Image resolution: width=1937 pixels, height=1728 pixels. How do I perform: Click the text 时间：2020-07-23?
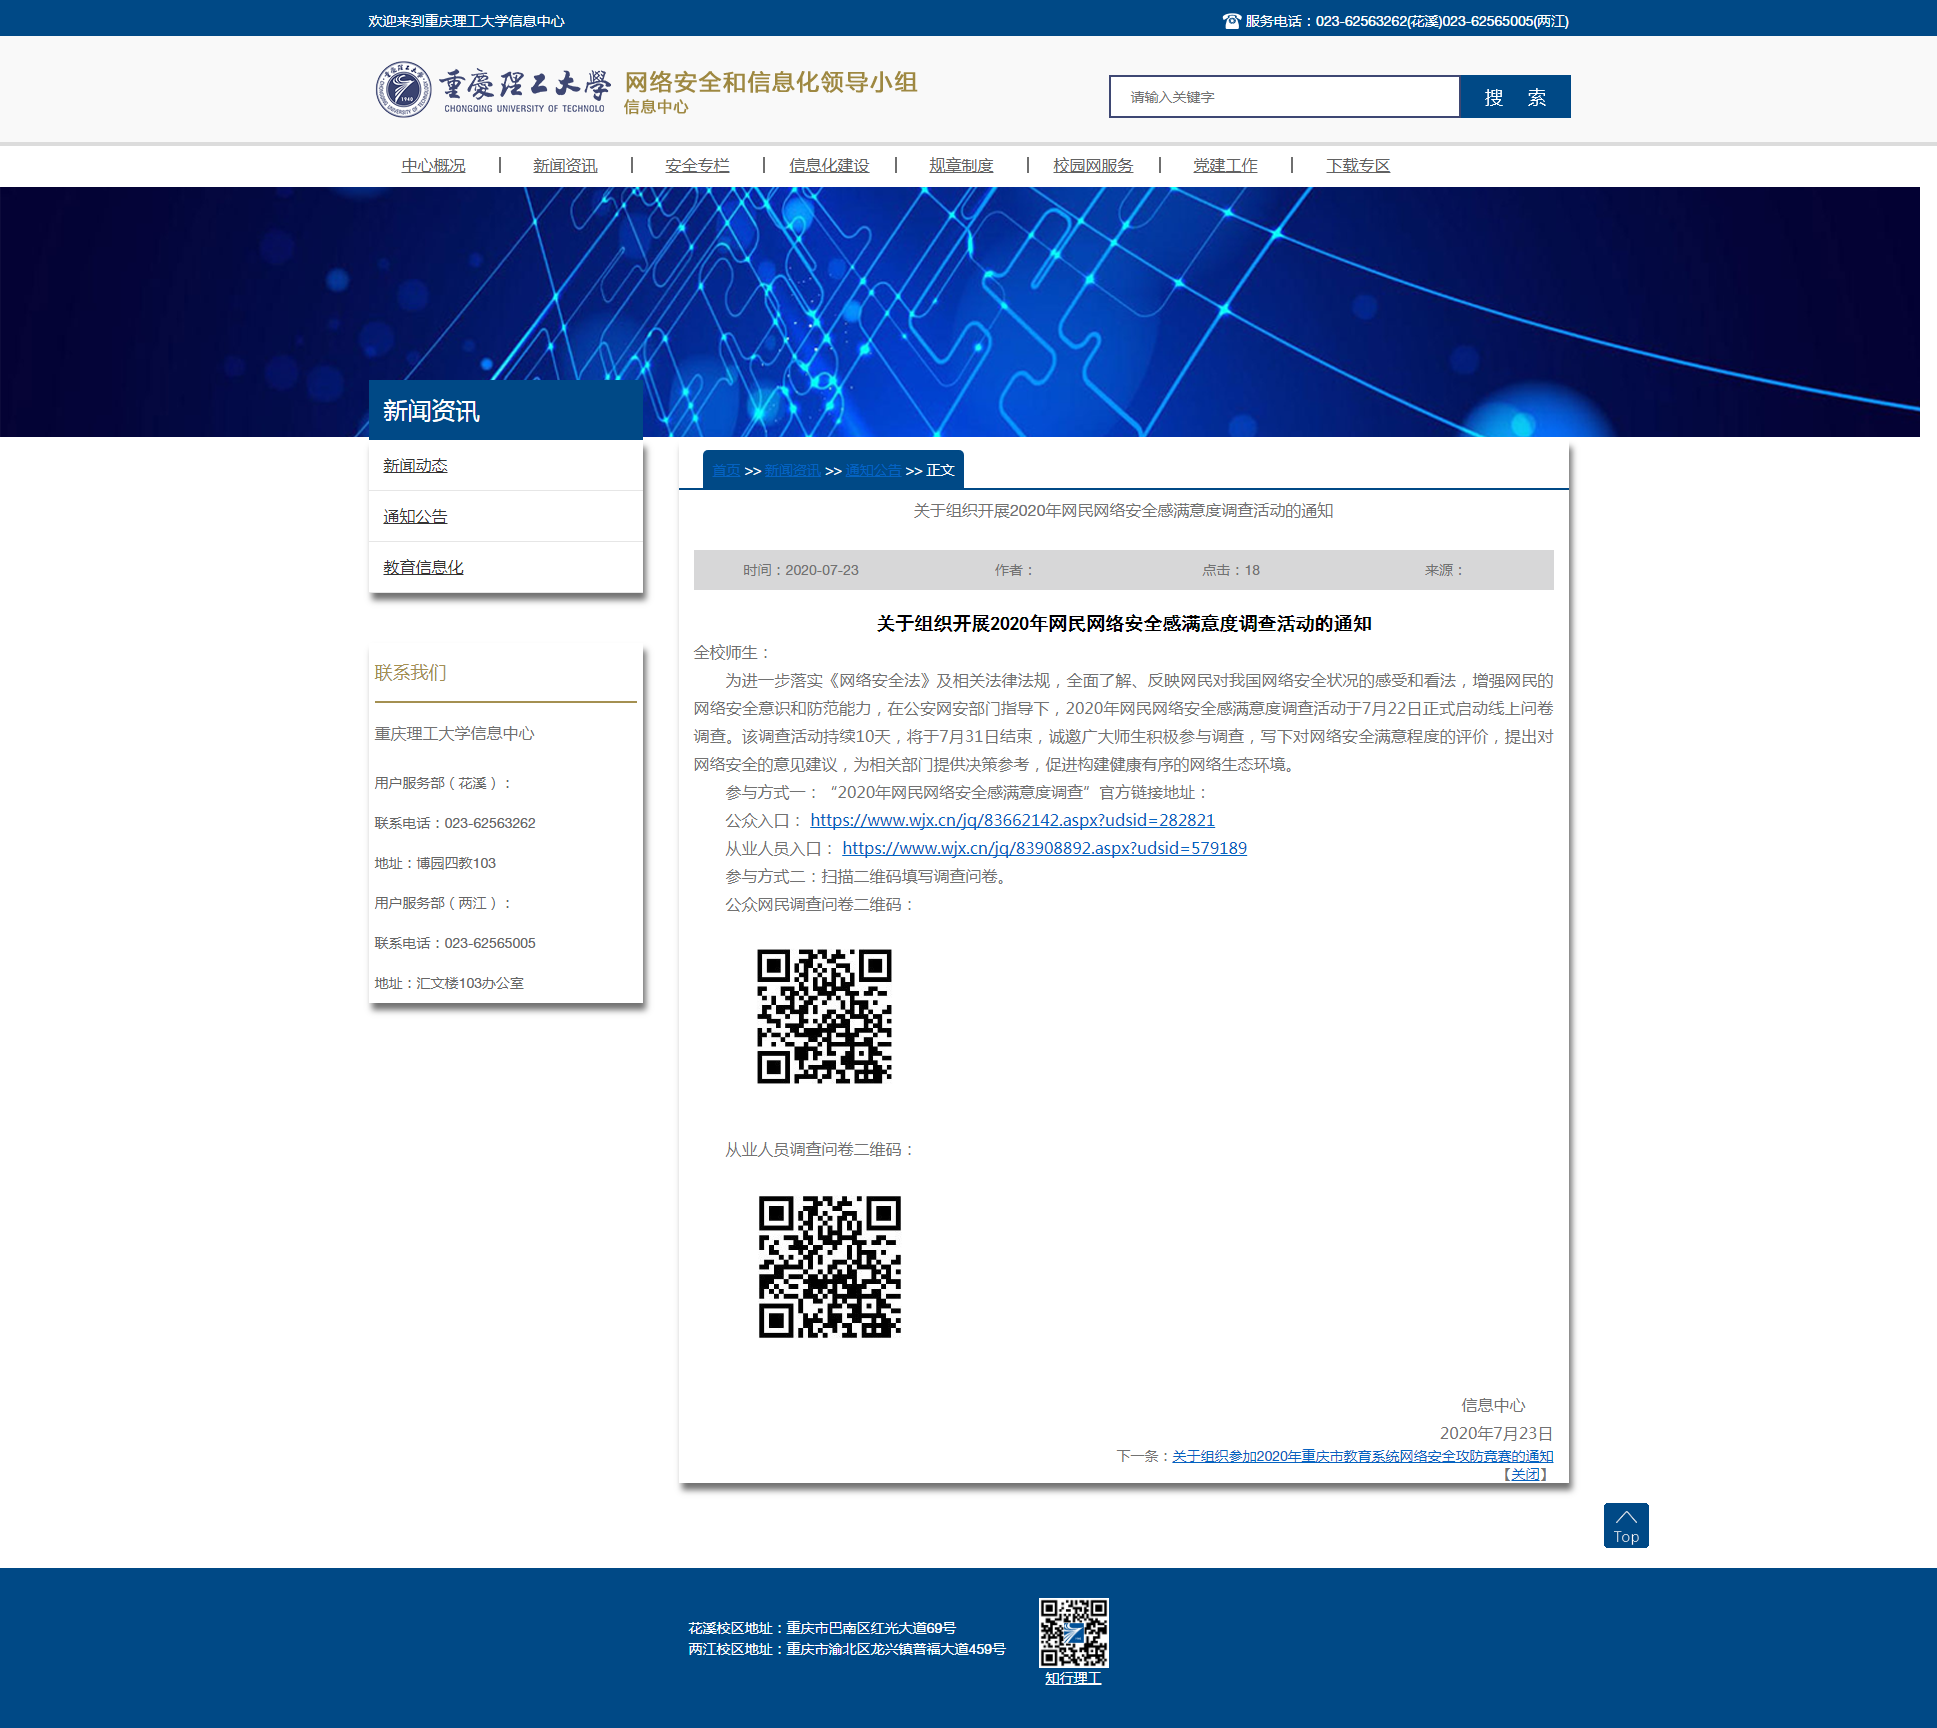pos(800,570)
